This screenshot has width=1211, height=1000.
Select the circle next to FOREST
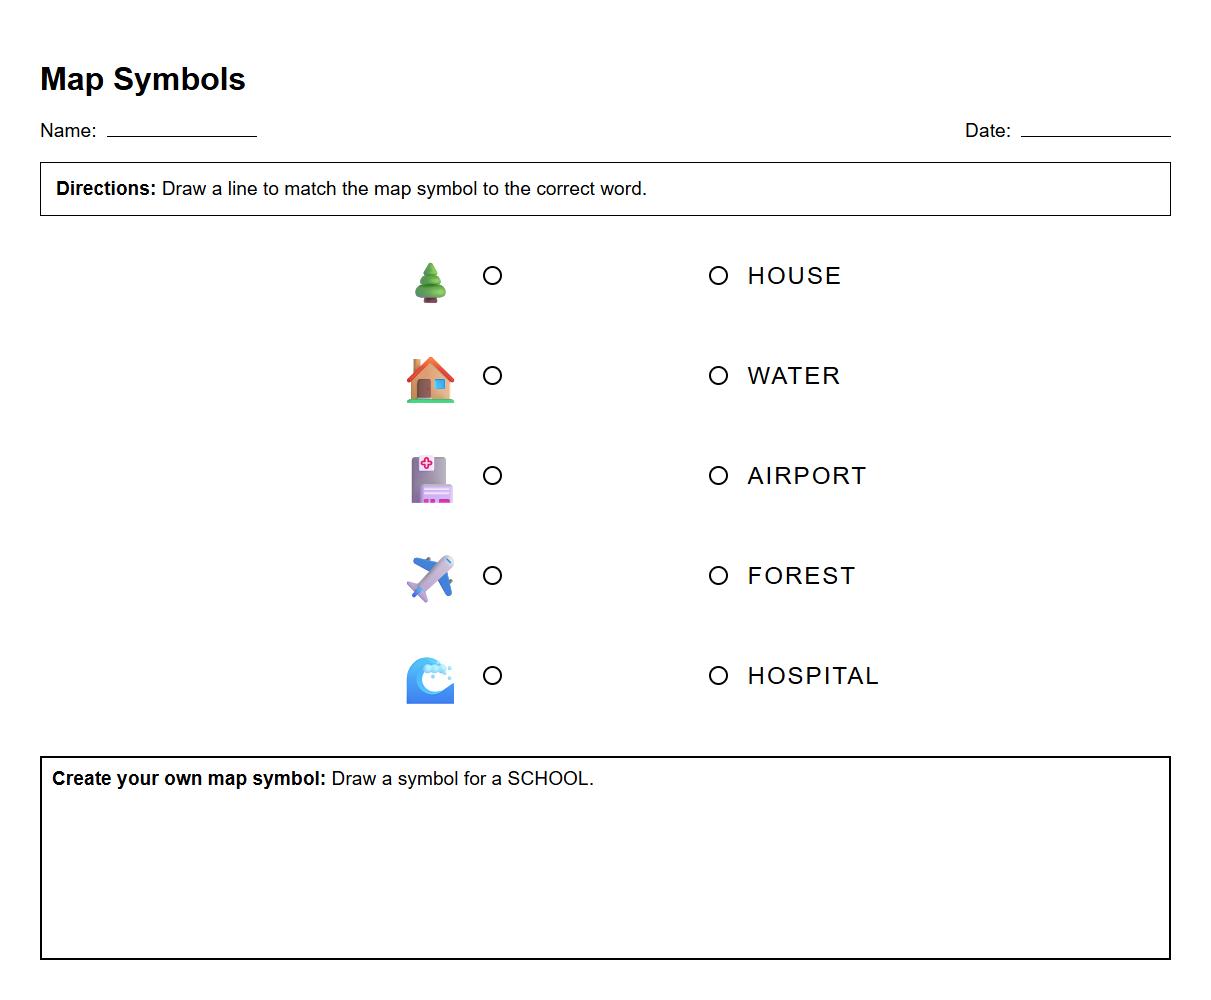pyautogui.click(x=718, y=576)
